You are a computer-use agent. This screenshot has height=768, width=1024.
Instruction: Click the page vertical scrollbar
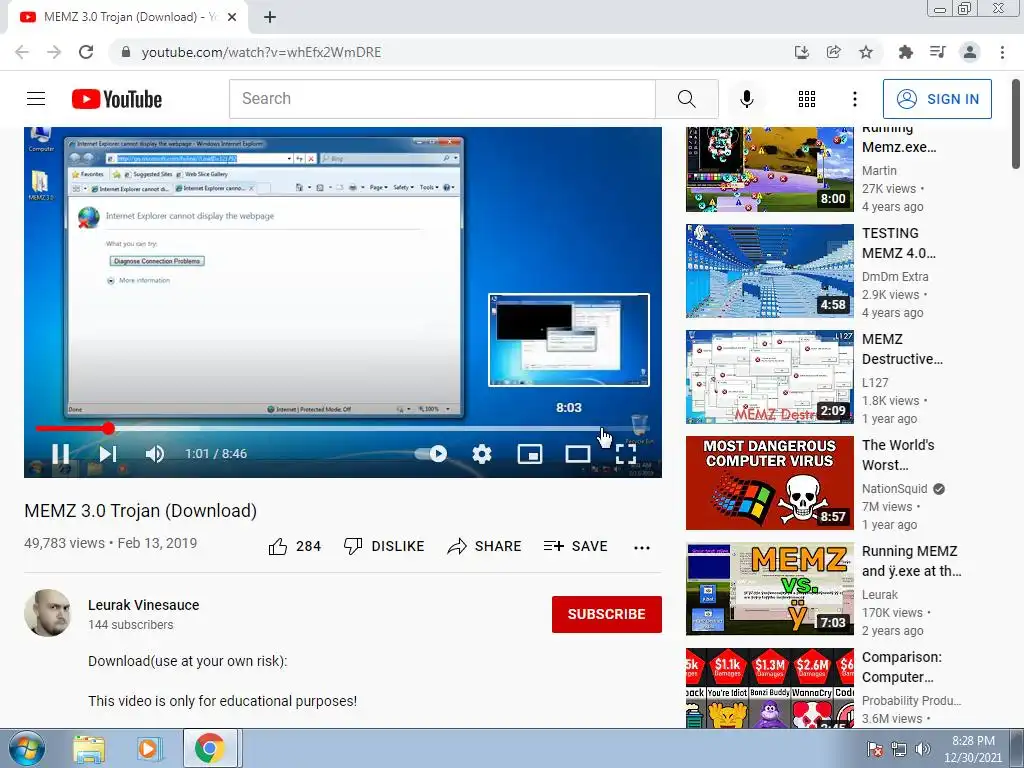(x=1016, y=124)
